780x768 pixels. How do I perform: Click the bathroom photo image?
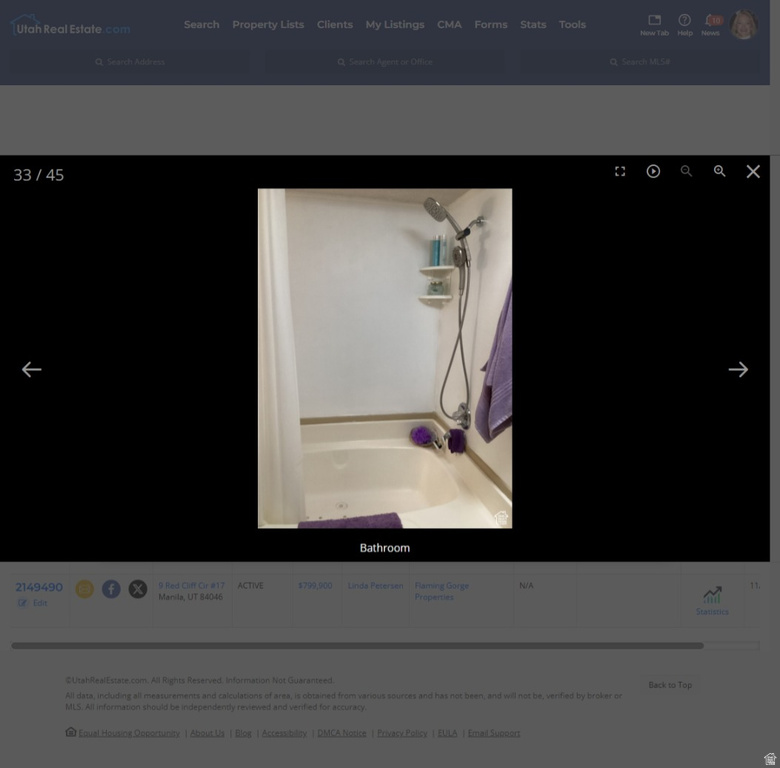tap(384, 357)
